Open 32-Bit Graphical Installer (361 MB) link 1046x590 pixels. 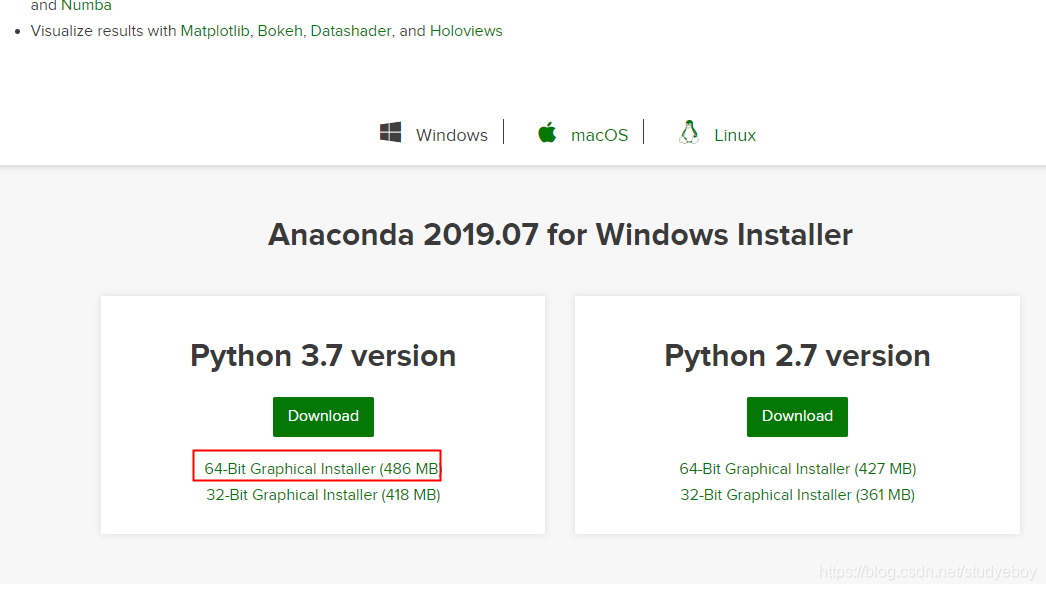[x=797, y=495]
